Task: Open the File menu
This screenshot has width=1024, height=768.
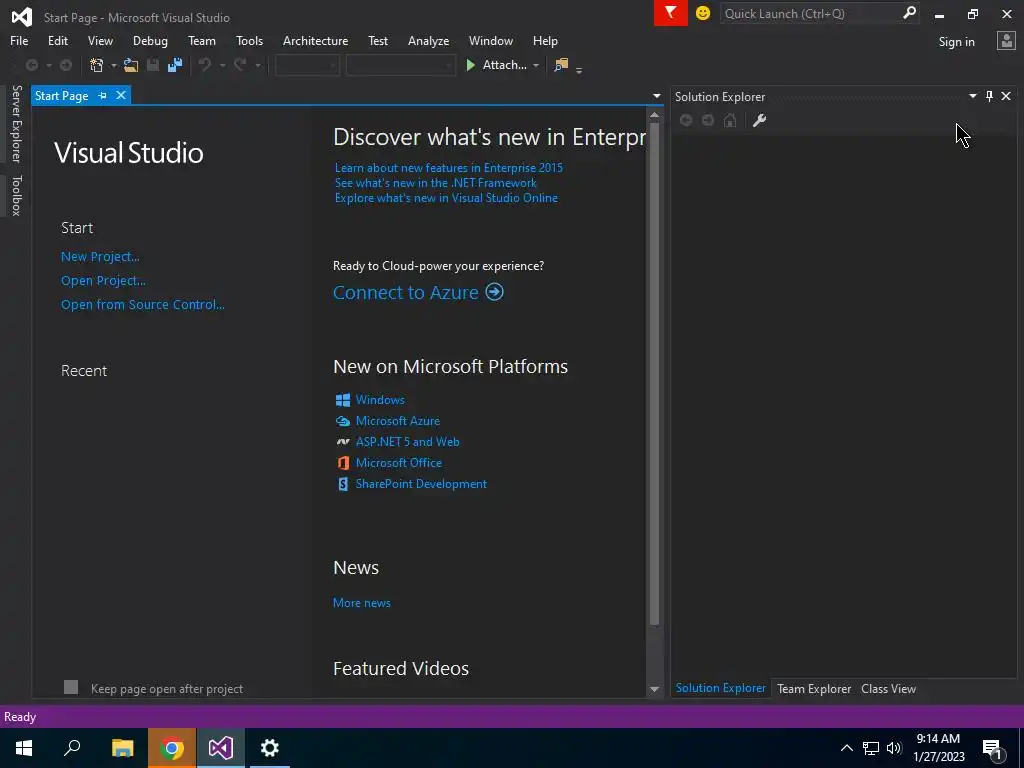Action: point(19,40)
